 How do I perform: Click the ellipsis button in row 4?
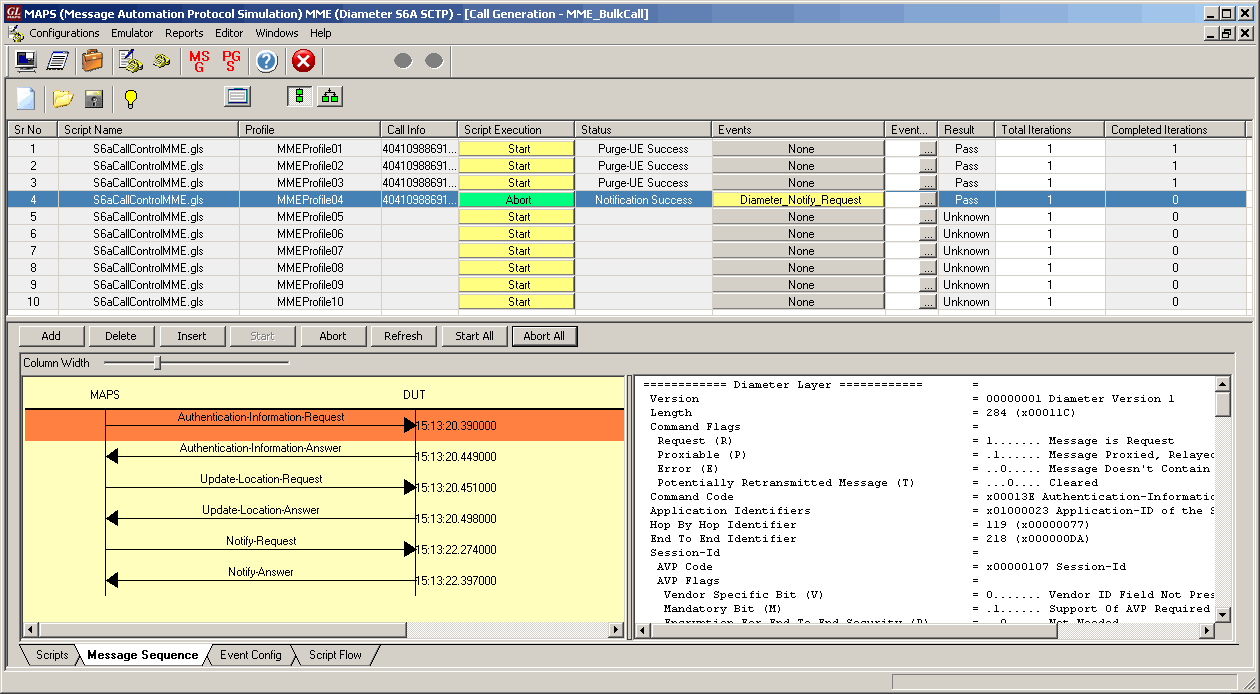tap(927, 200)
